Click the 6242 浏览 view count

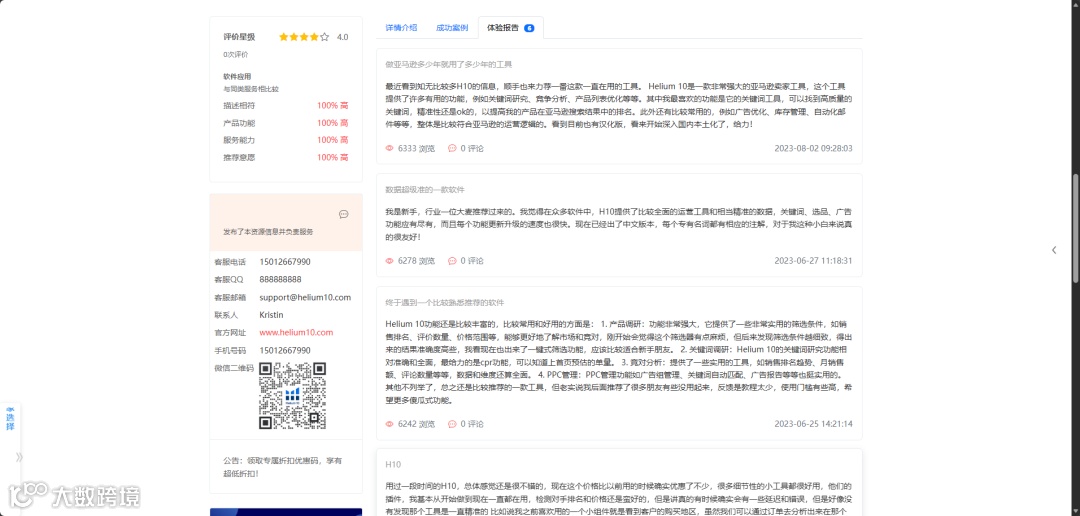pyautogui.click(x=416, y=424)
